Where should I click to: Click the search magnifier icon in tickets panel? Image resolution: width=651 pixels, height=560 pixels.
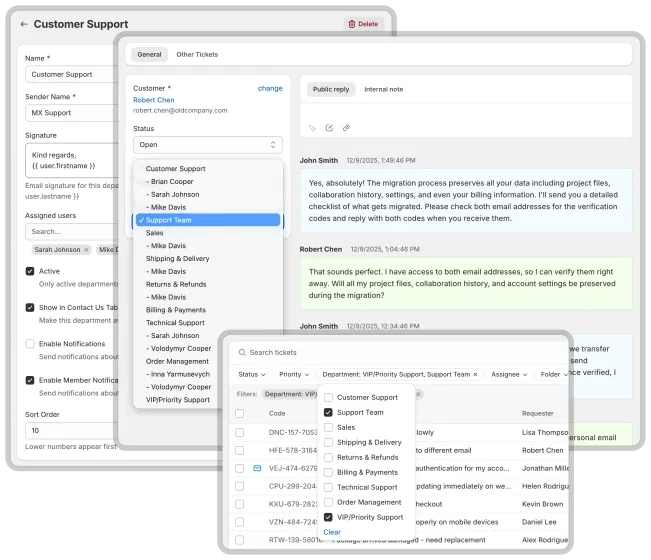(x=242, y=352)
